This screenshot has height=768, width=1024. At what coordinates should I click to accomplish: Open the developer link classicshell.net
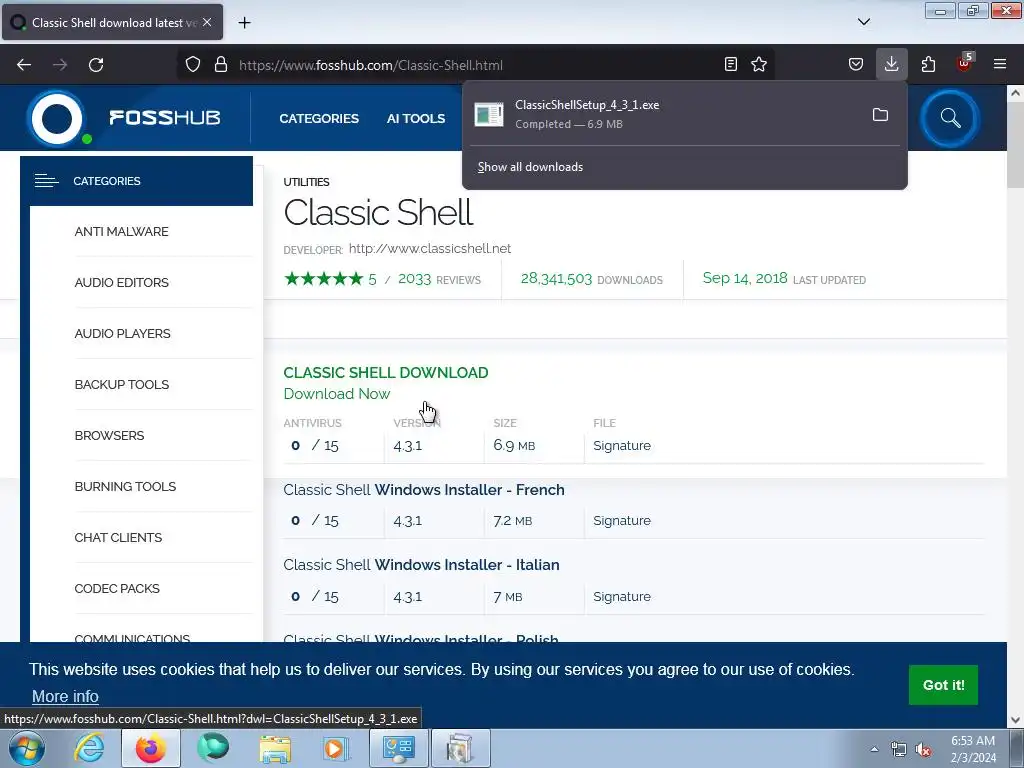430,249
